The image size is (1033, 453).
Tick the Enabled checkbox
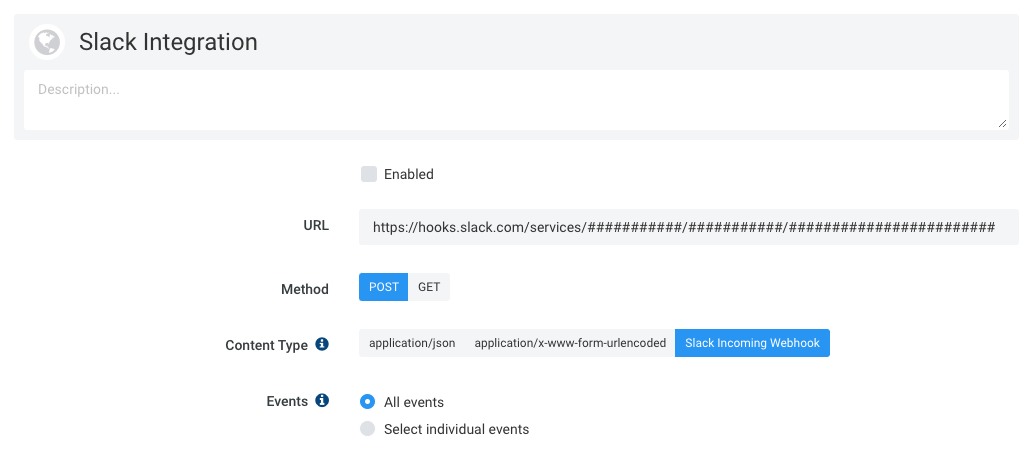click(x=369, y=174)
